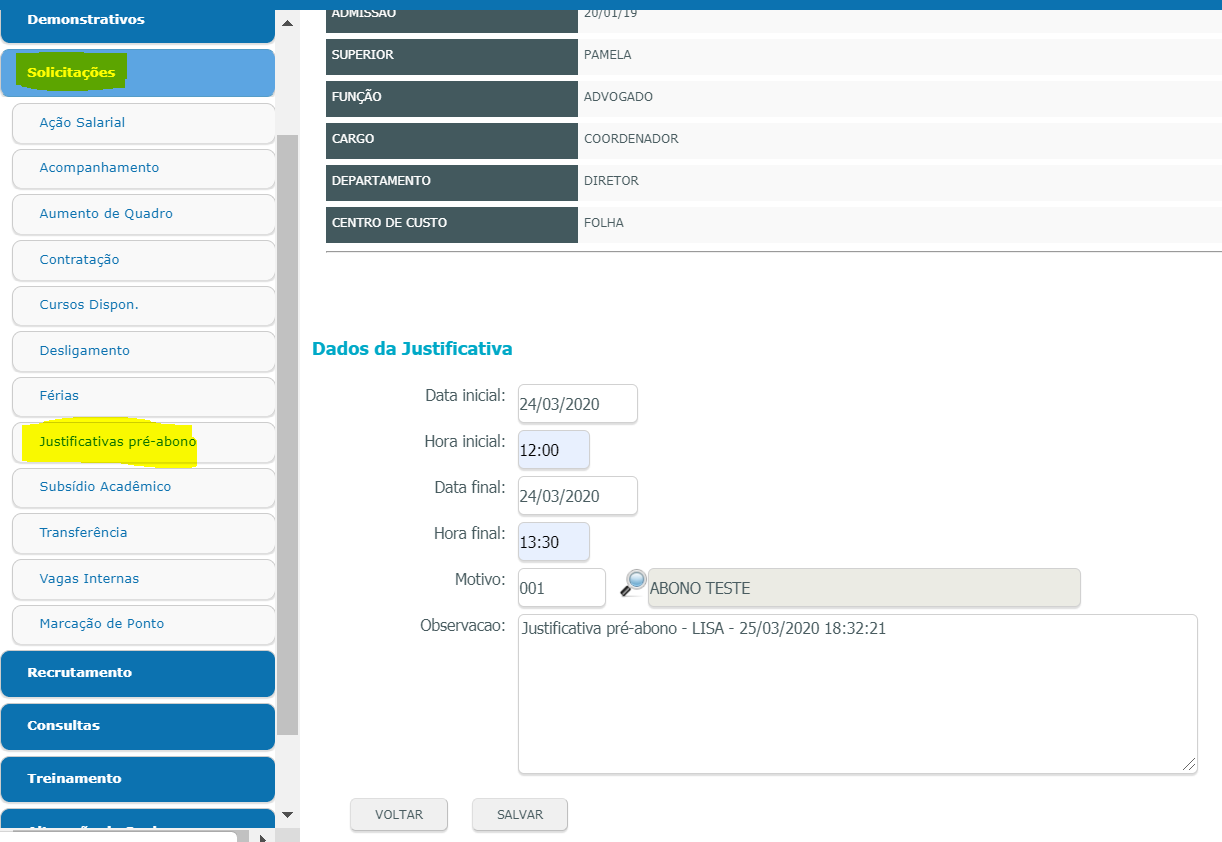Click the CENTRO DE CUSTO value FOLHA
The image size is (1222, 842).
(x=604, y=223)
